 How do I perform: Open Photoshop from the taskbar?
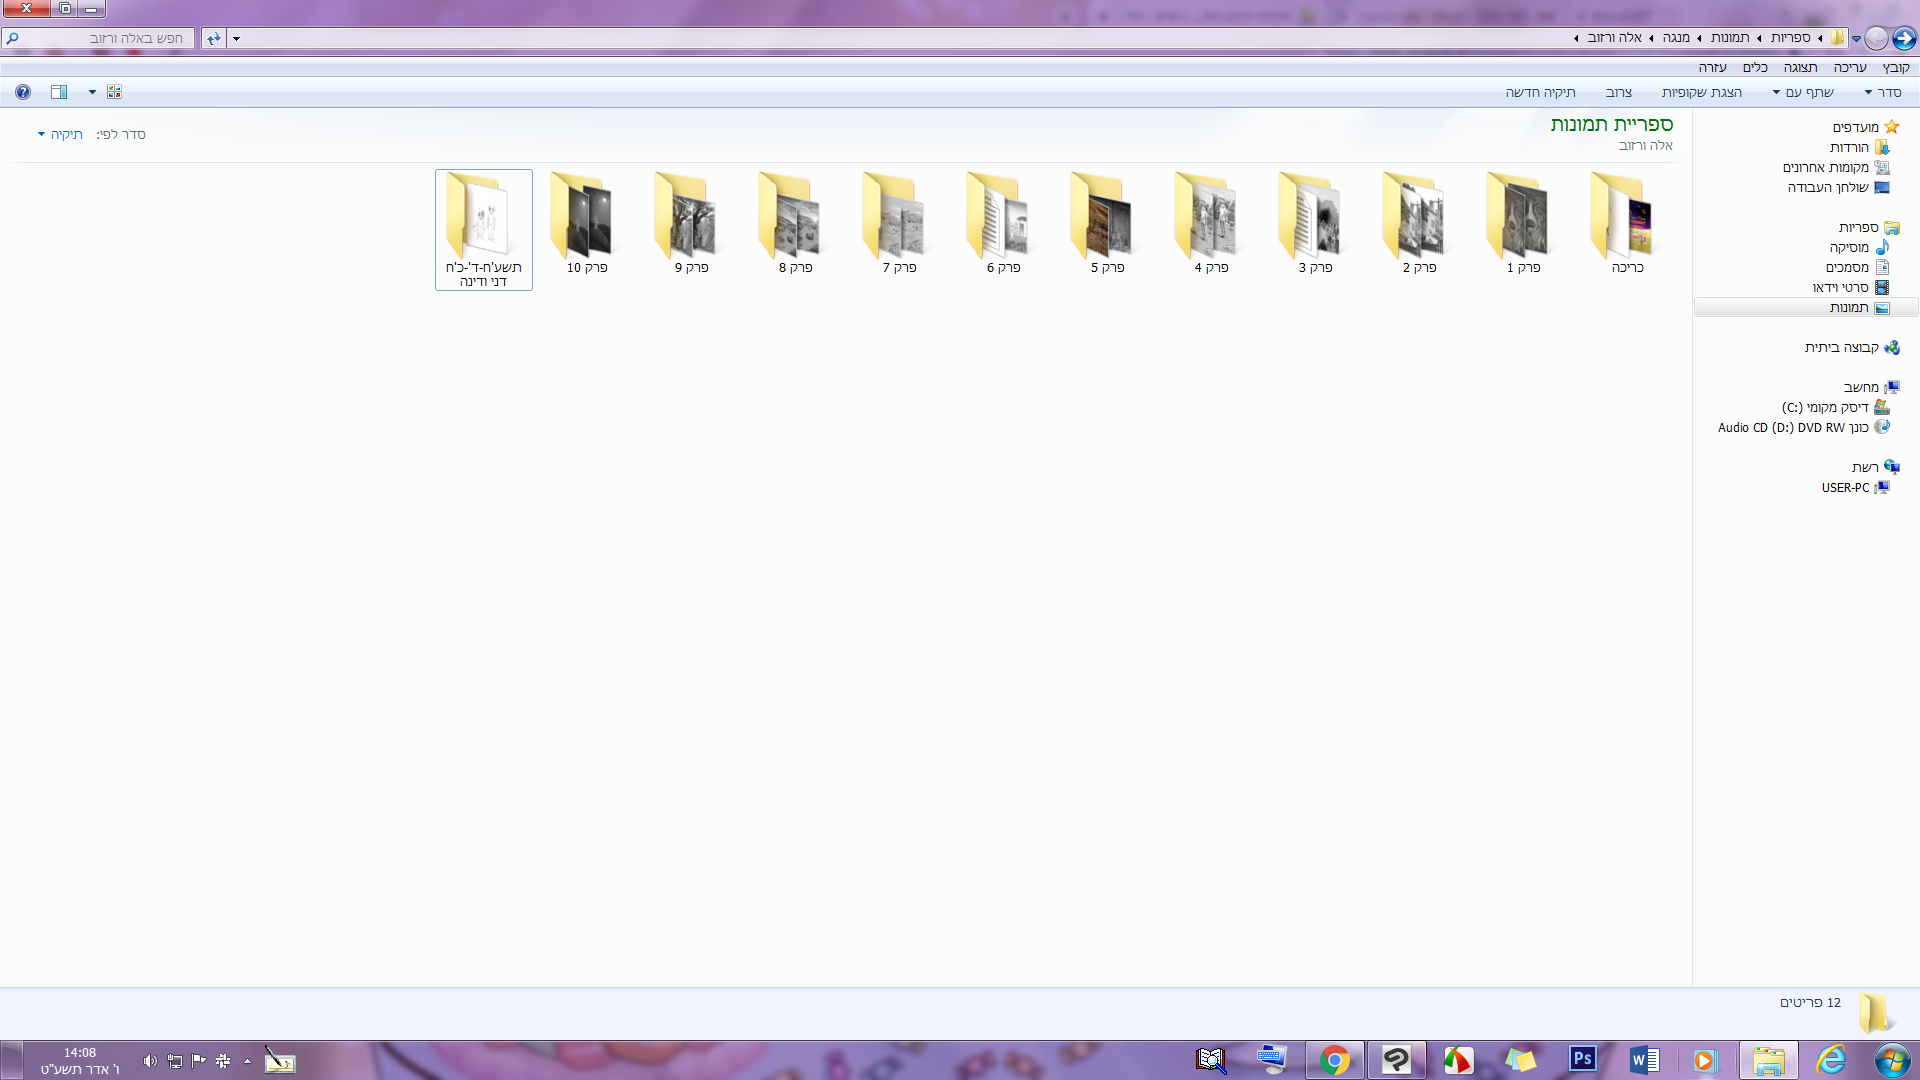1582,1059
